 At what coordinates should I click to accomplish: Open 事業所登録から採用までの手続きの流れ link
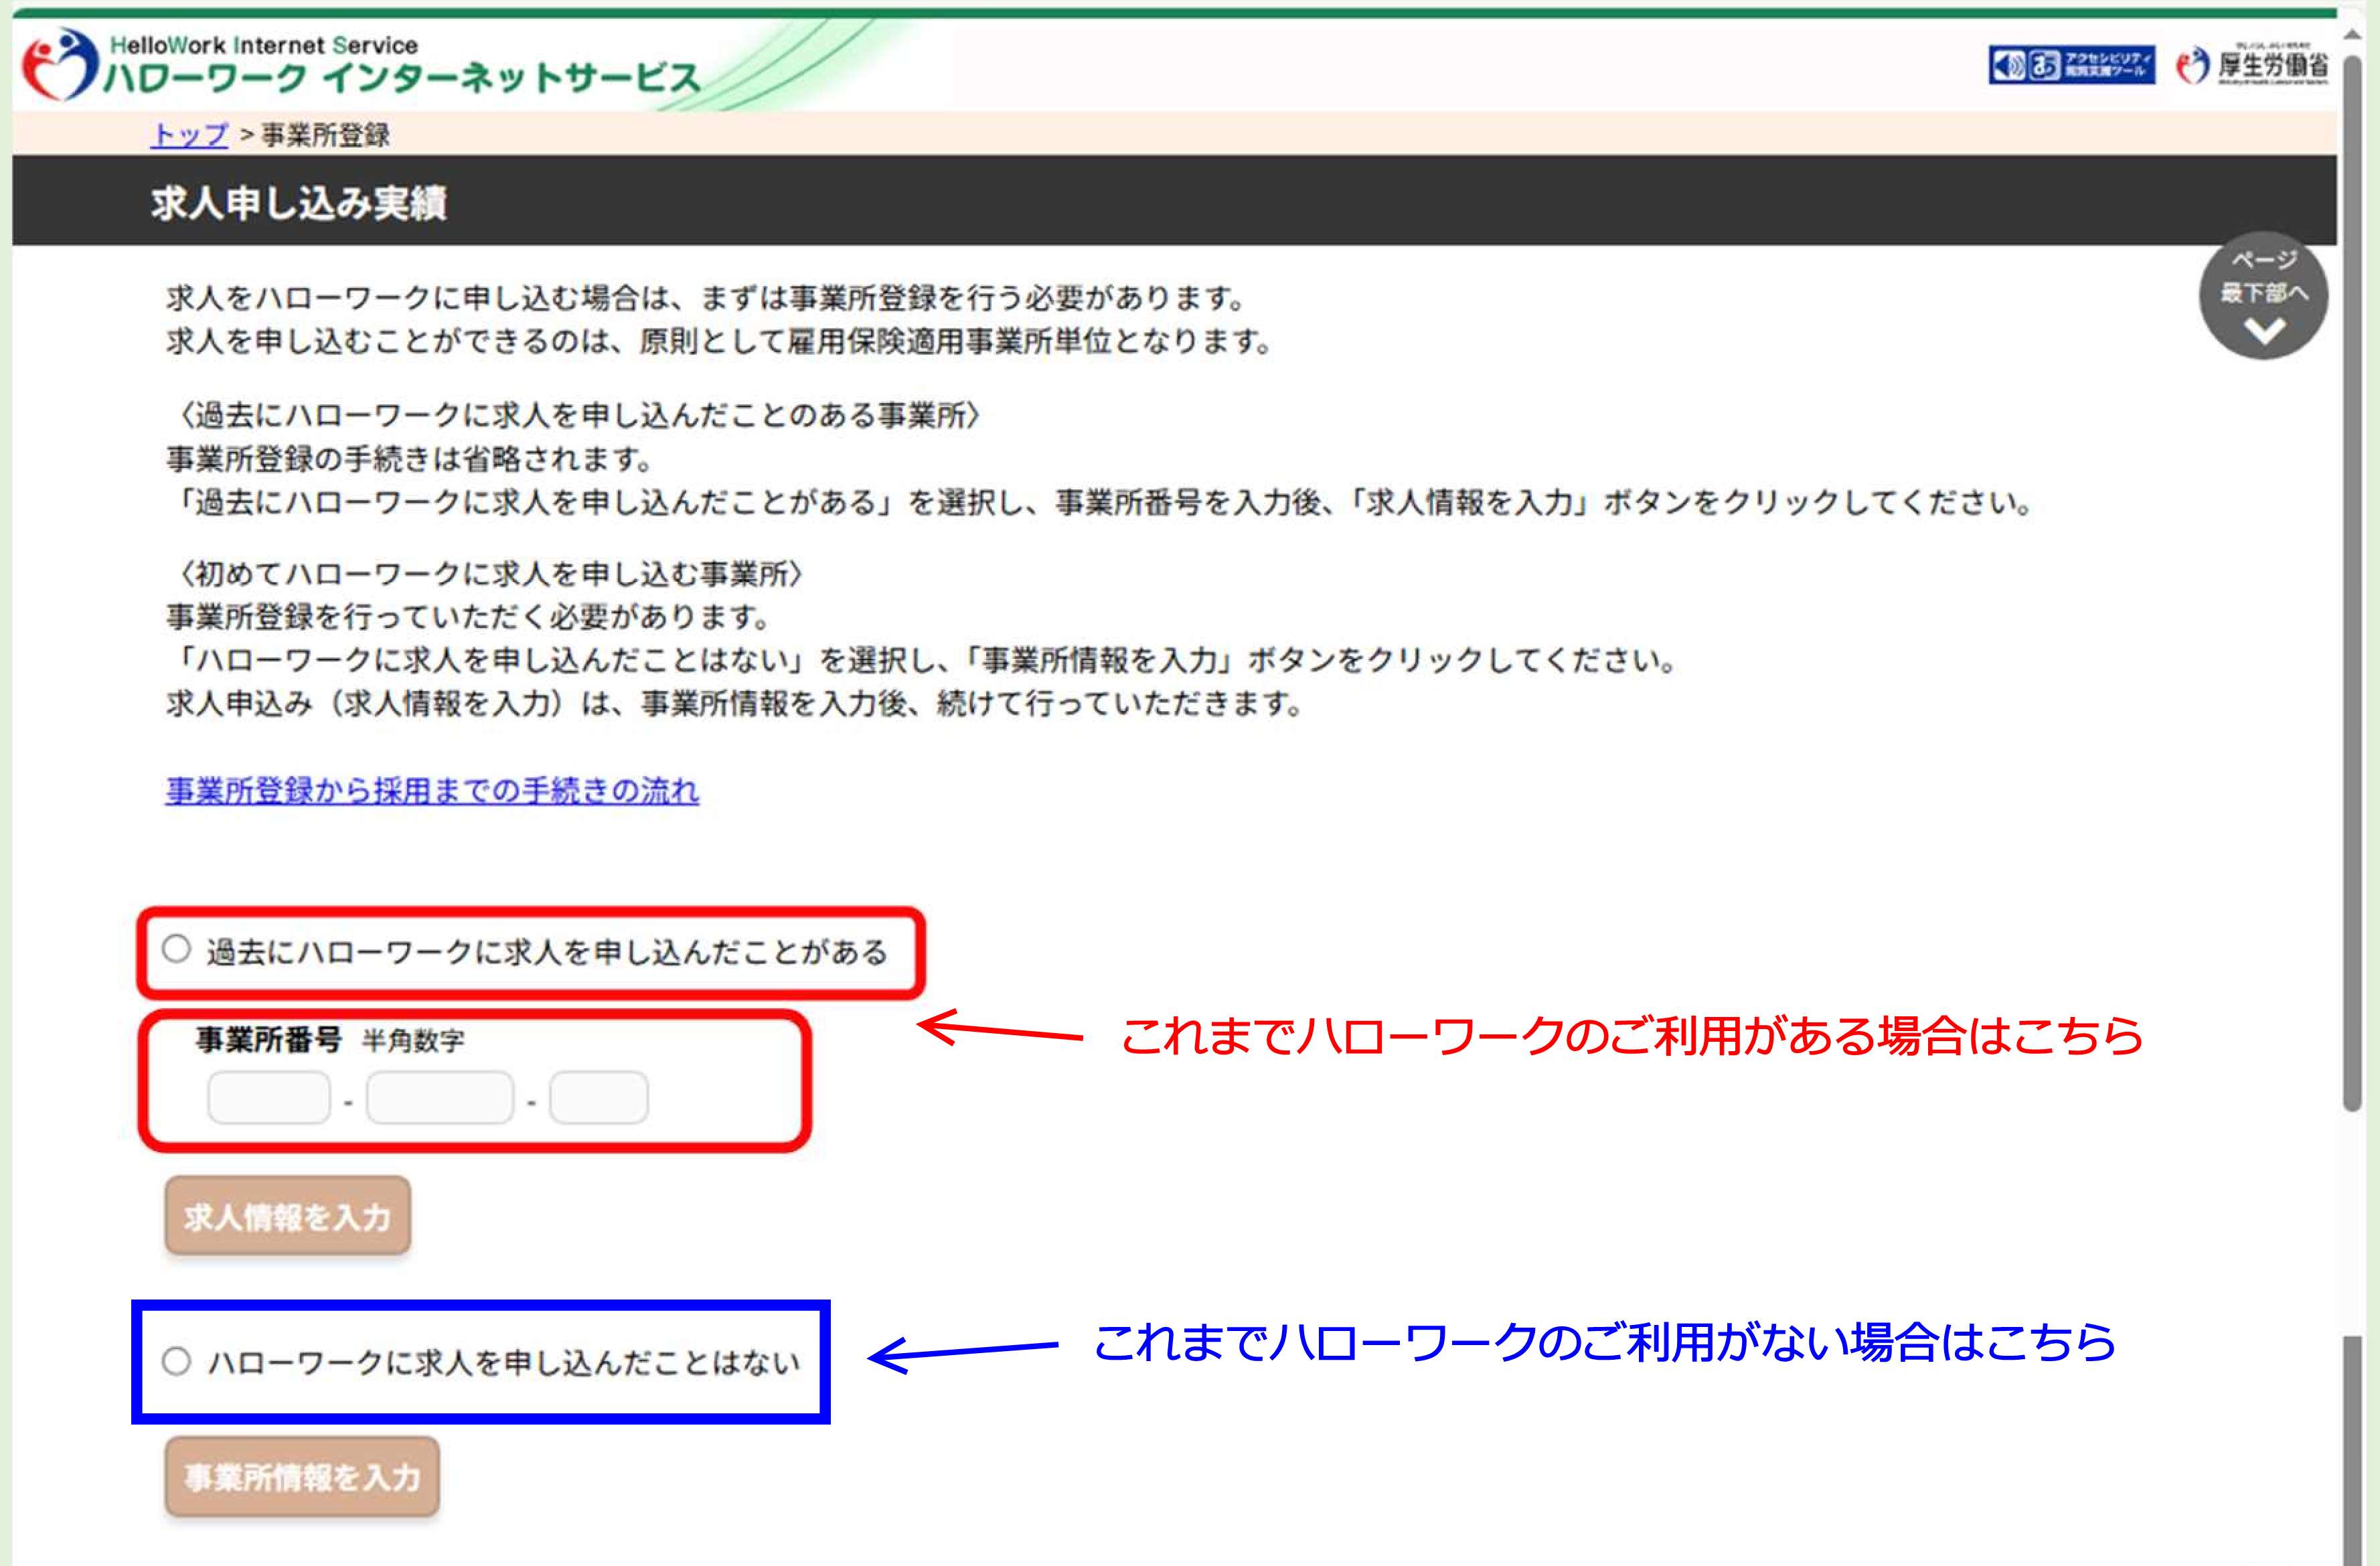pos(432,791)
